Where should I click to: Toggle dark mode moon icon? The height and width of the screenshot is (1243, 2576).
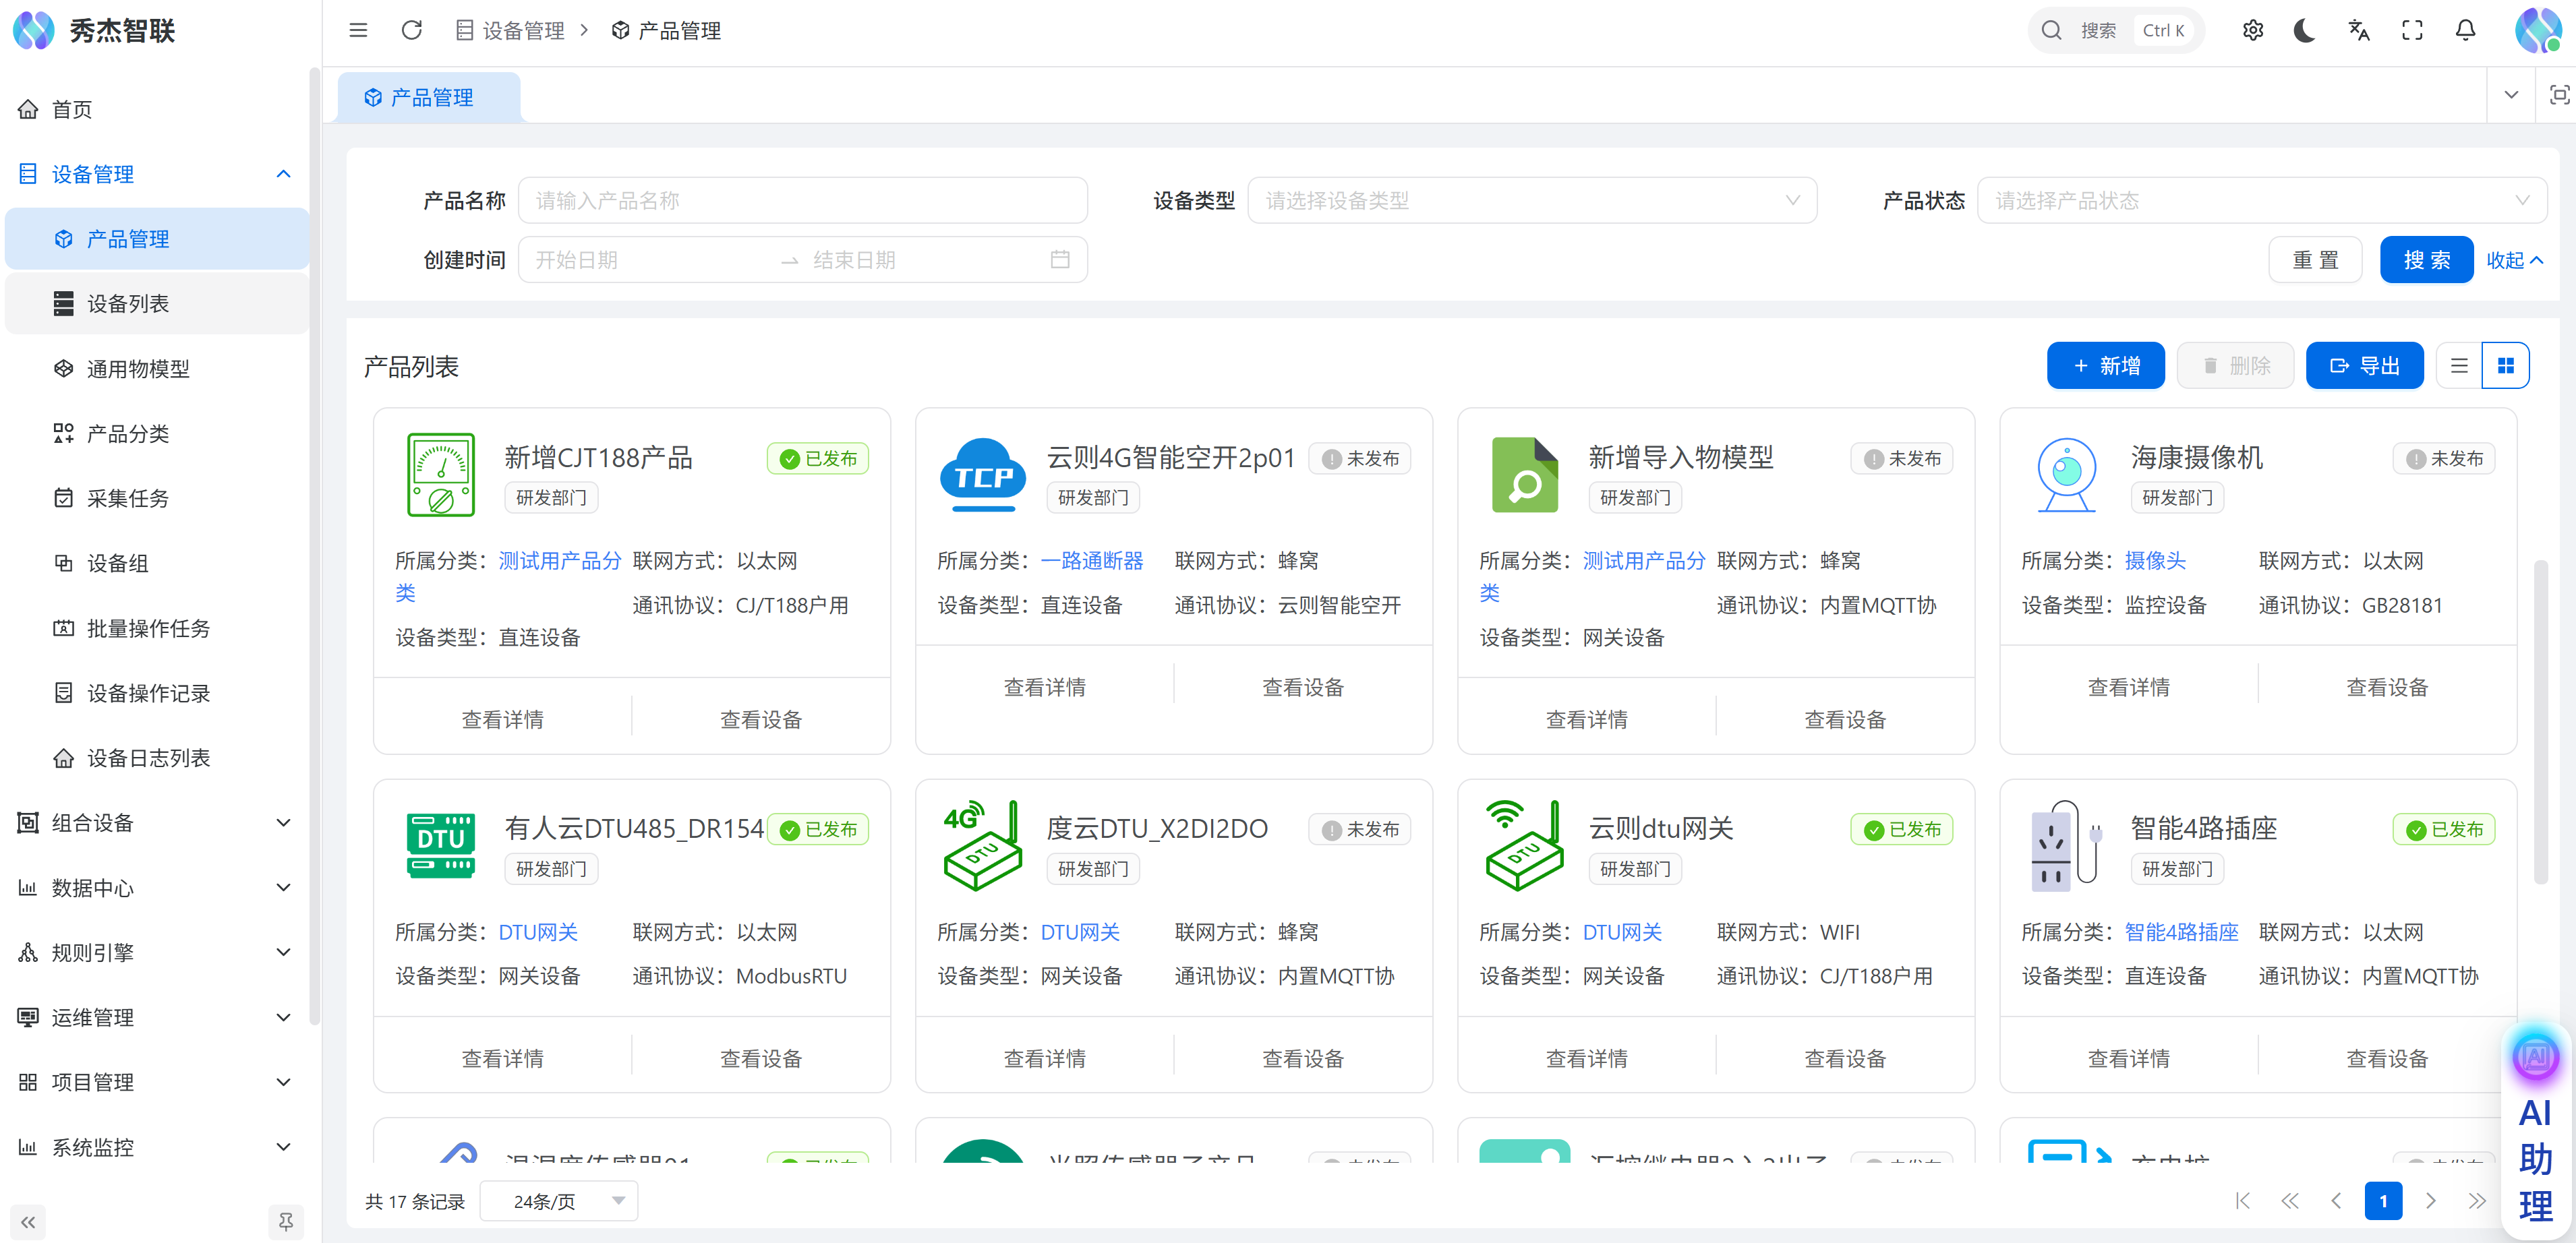point(2304,30)
